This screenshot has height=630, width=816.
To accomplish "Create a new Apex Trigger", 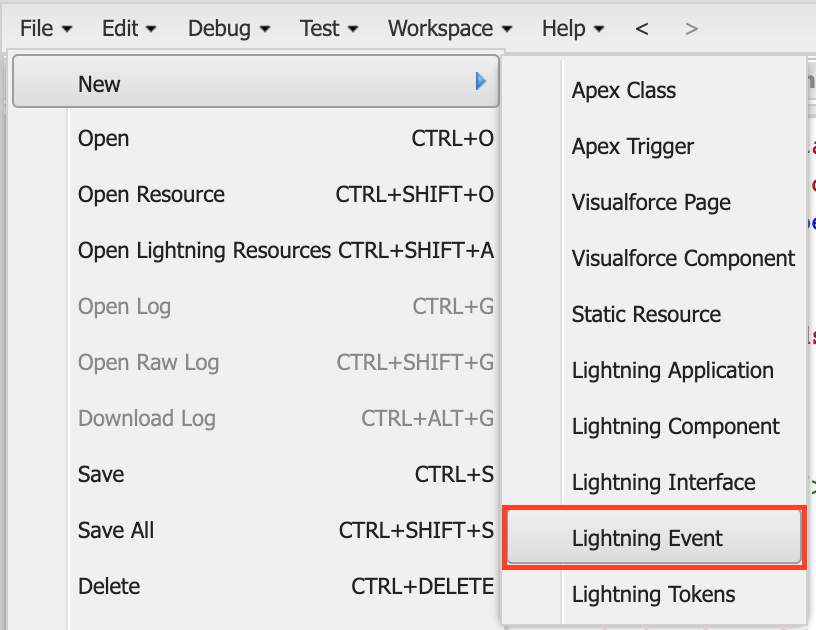I will coord(632,146).
